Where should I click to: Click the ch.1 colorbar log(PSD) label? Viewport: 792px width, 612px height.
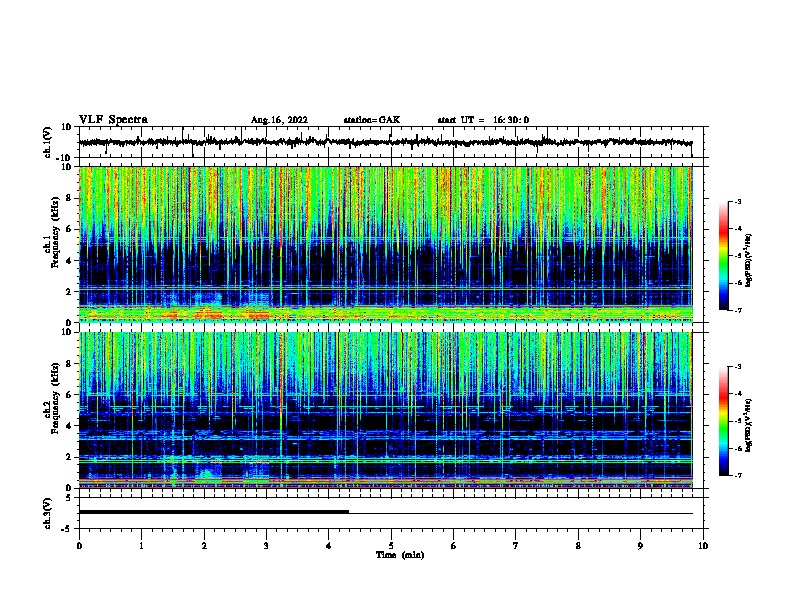coord(749,260)
